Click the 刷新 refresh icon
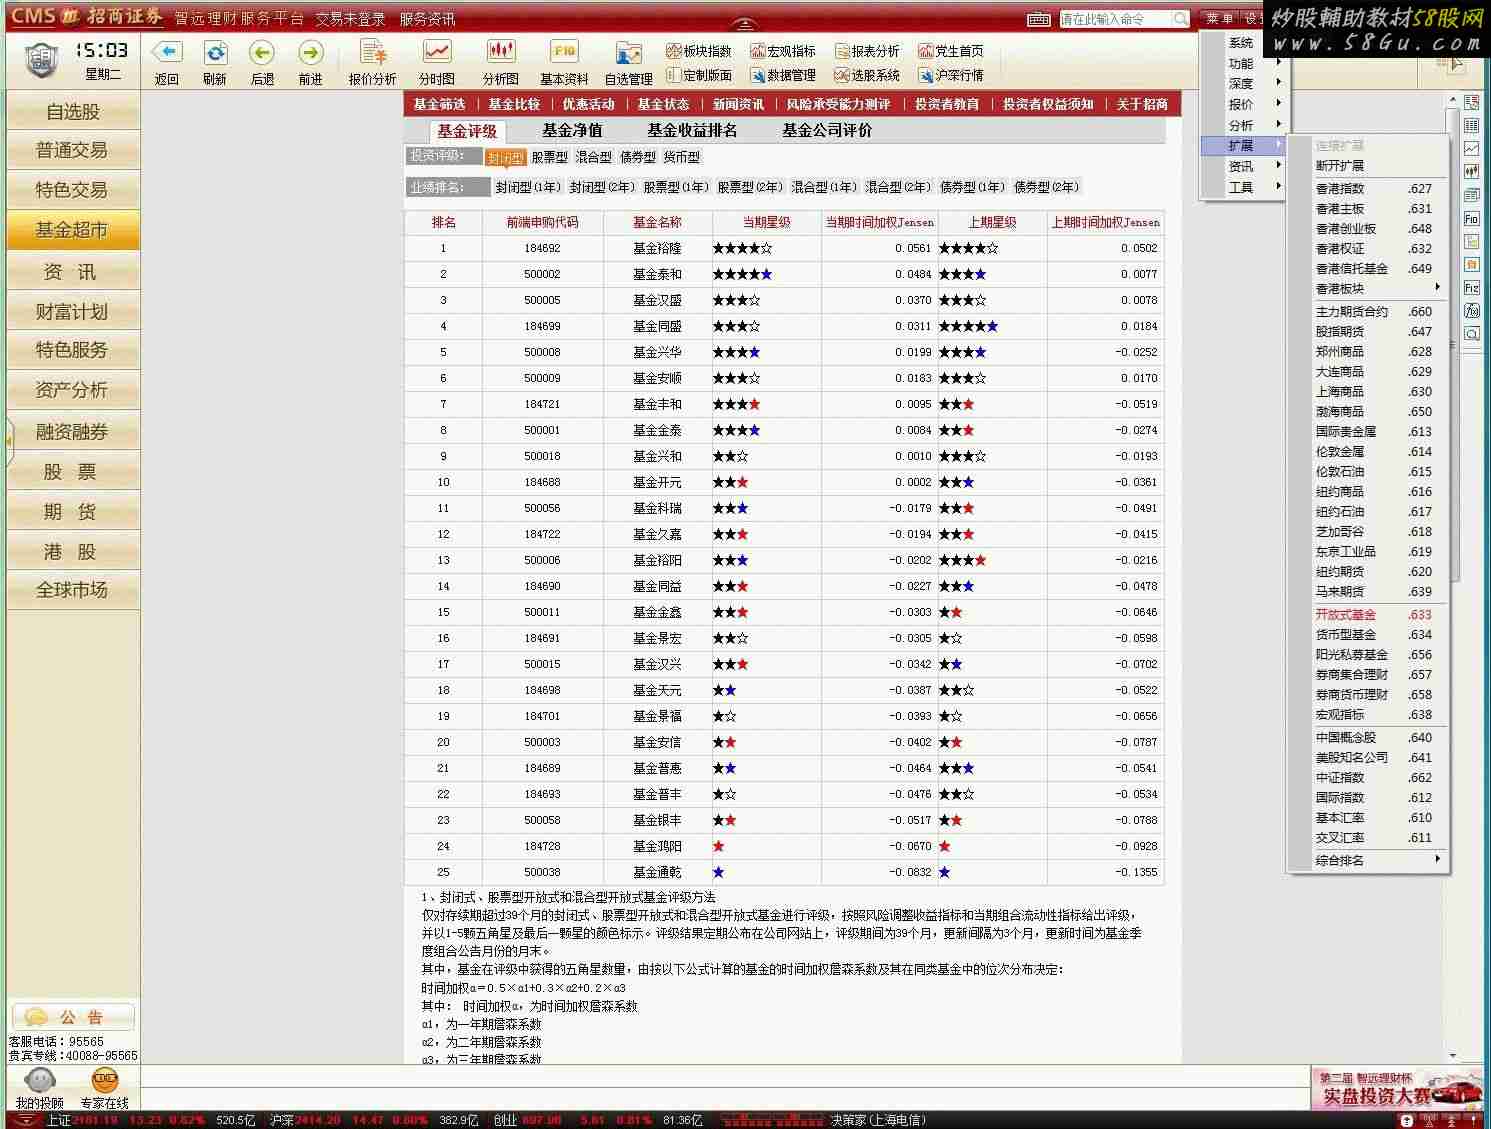This screenshot has width=1491, height=1129. 215,52
